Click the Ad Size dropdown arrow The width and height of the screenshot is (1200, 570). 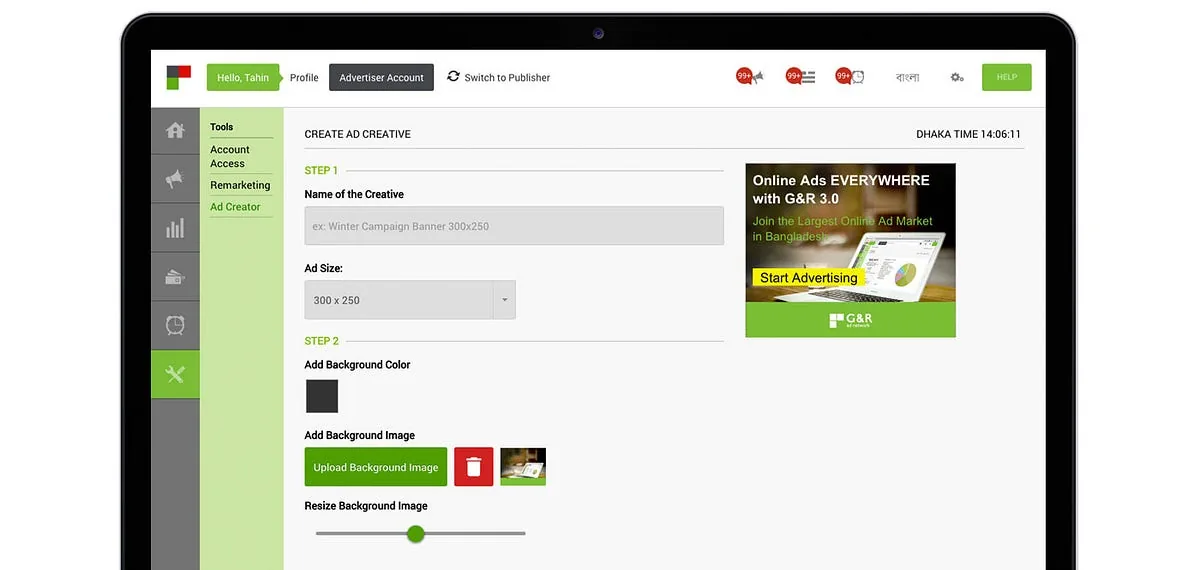(504, 300)
